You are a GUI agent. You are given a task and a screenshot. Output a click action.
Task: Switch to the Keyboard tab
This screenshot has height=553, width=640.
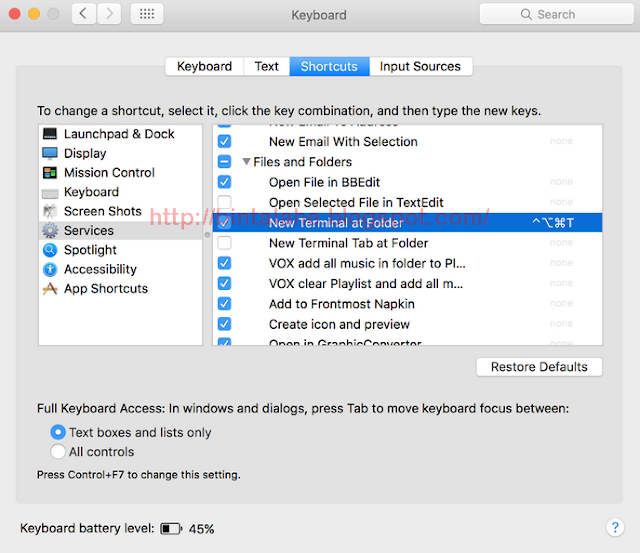point(204,66)
